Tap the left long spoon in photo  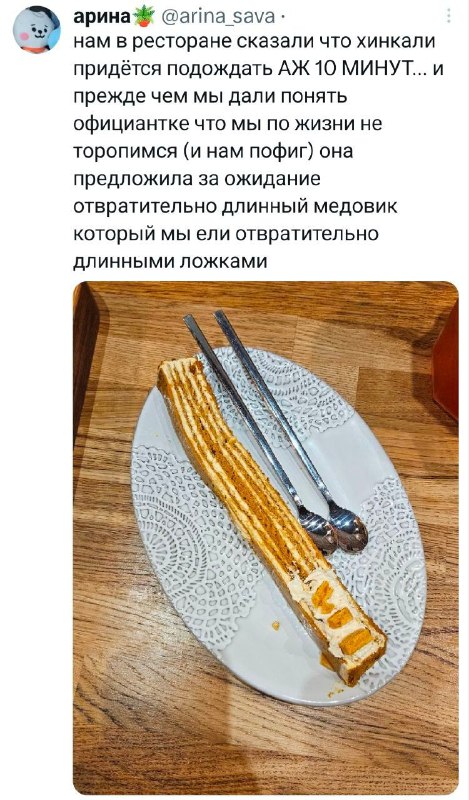pos(260,434)
